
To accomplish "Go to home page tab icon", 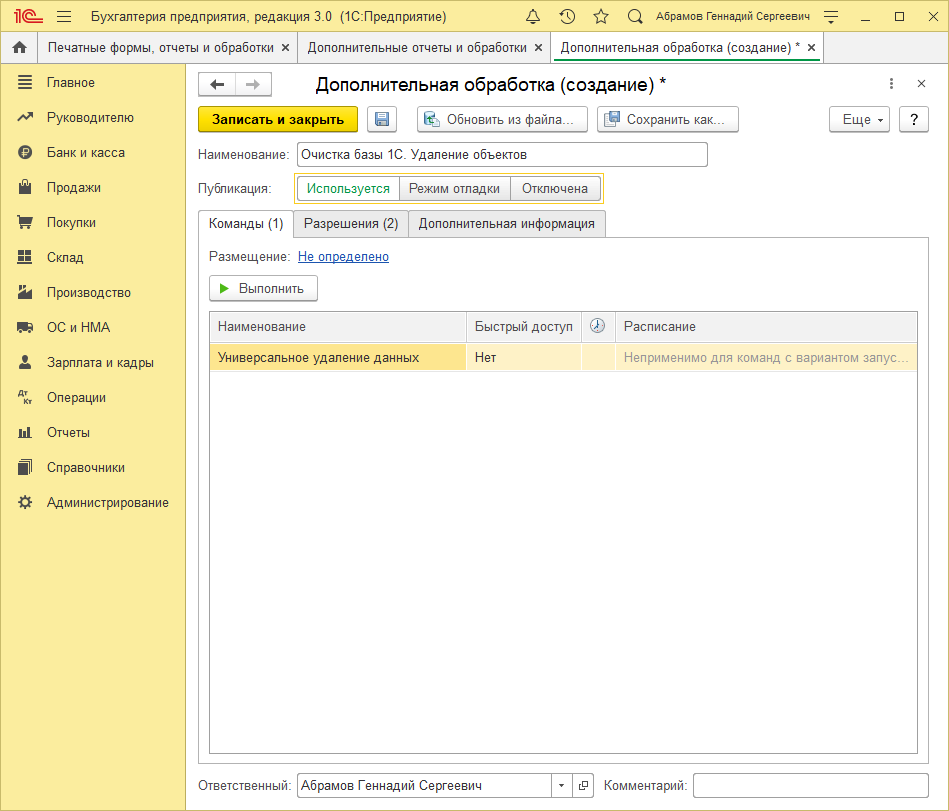I will pyautogui.click(x=18, y=48).
